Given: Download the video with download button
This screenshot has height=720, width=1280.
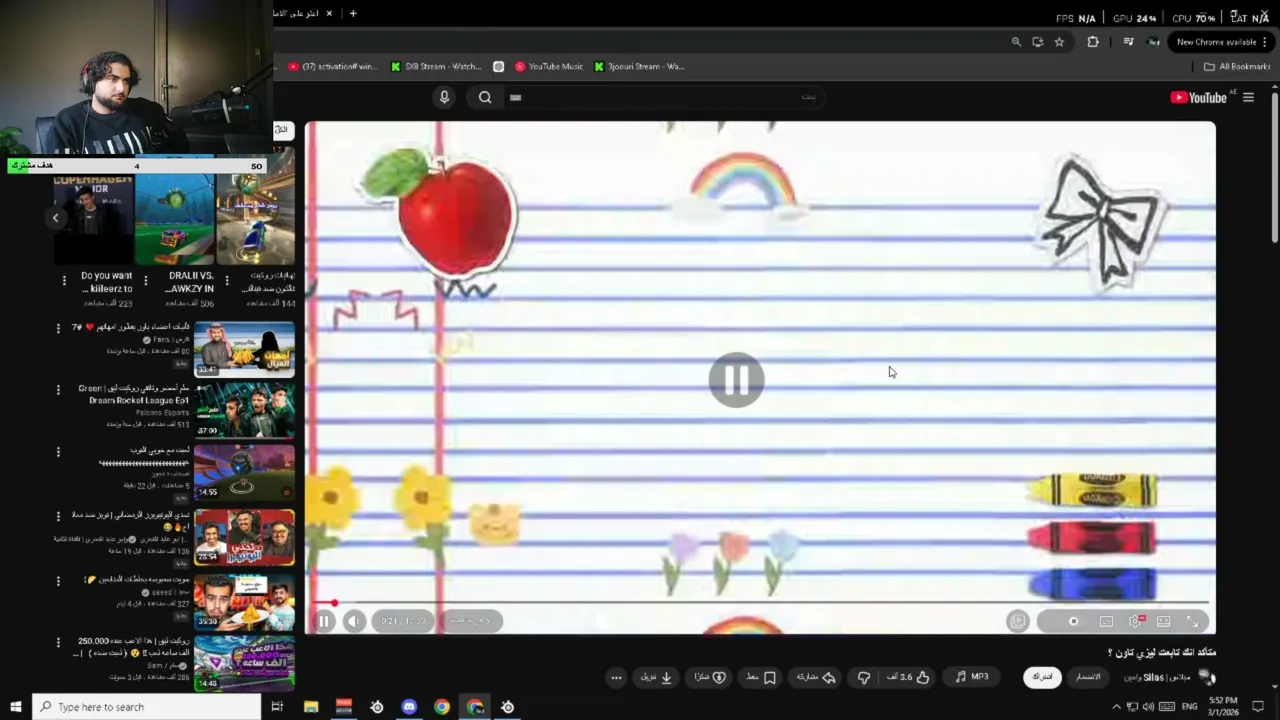Looking at the screenshot, I should pos(656,677).
